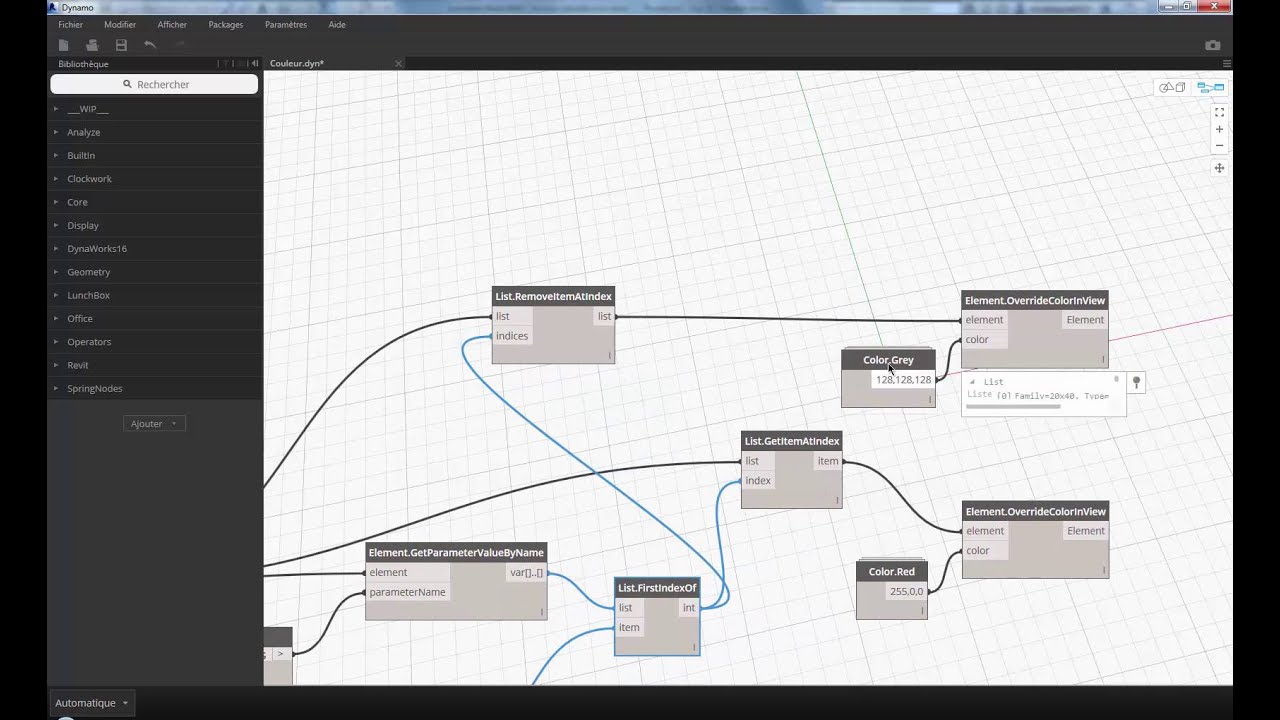The width and height of the screenshot is (1280, 720).
Task: Open the Paramètres menu
Action: pos(286,25)
